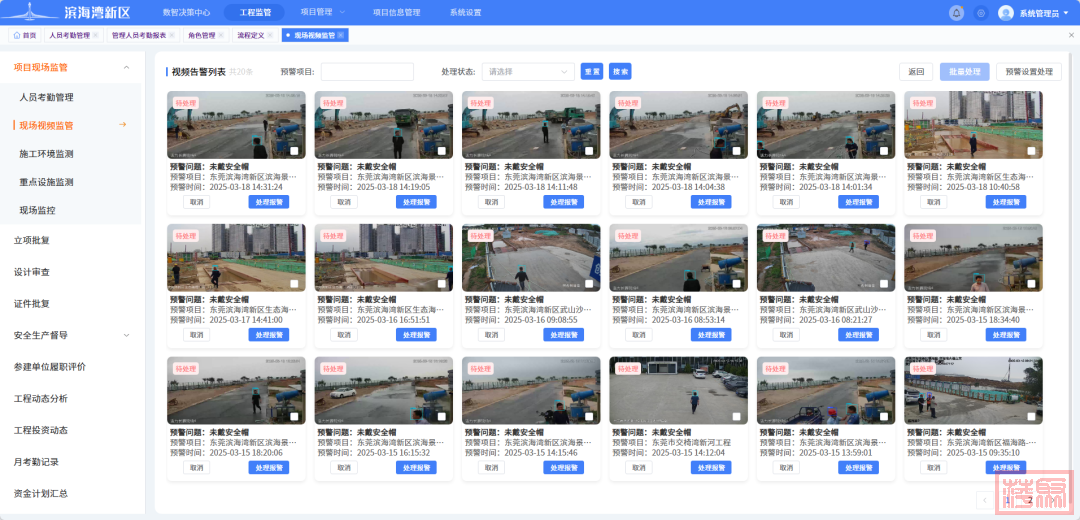Image resolution: width=1080 pixels, height=520 pixels.
Task: Click the home icon on the 首页 tab
Action: [x=16, y=35]
